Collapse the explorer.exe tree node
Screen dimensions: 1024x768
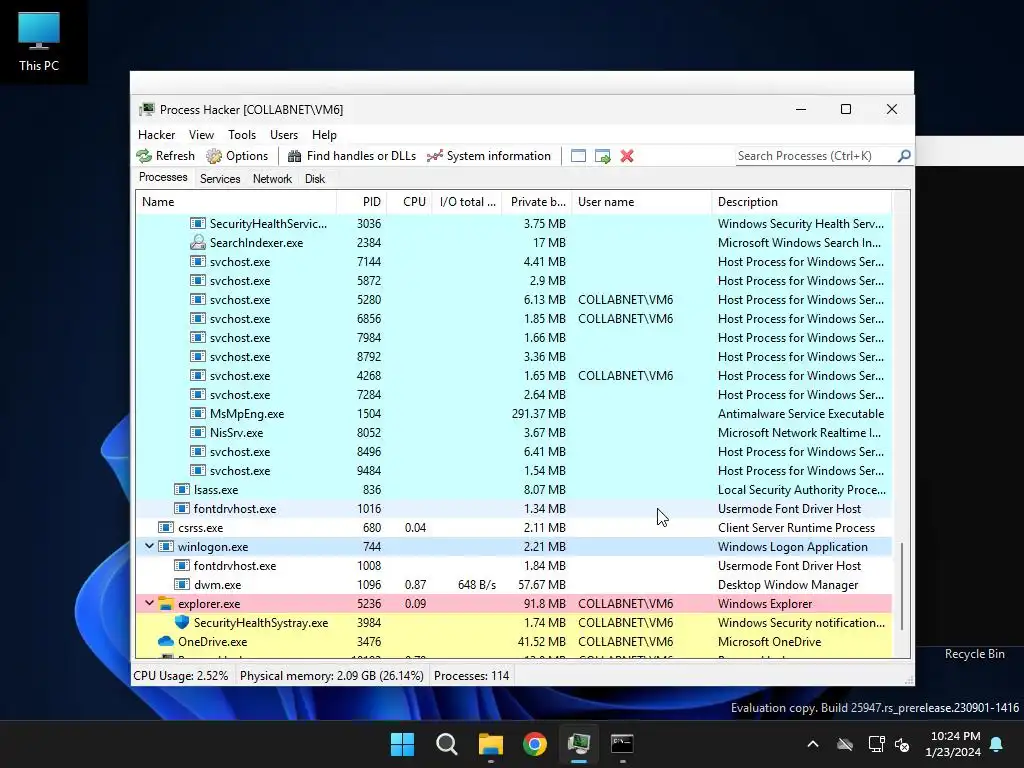(149, 603)
